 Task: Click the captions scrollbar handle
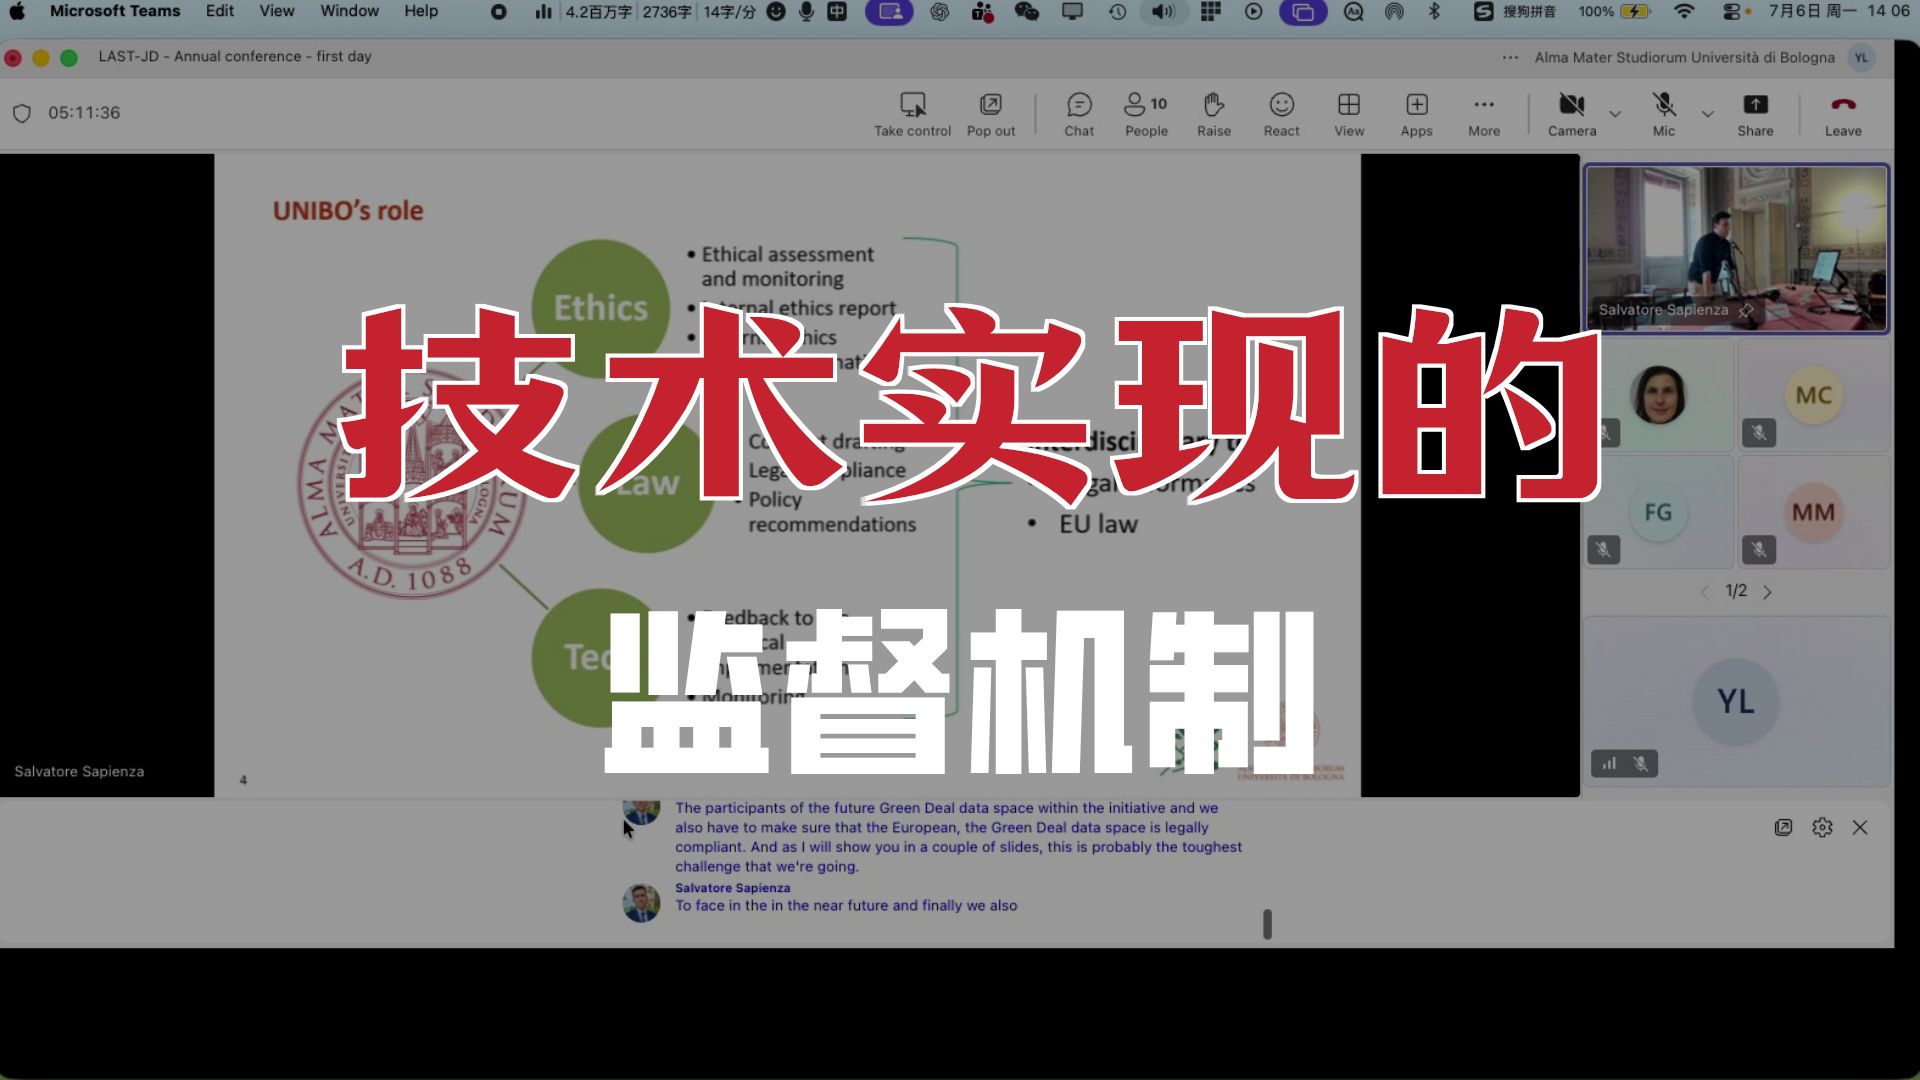coord(1267,924)
